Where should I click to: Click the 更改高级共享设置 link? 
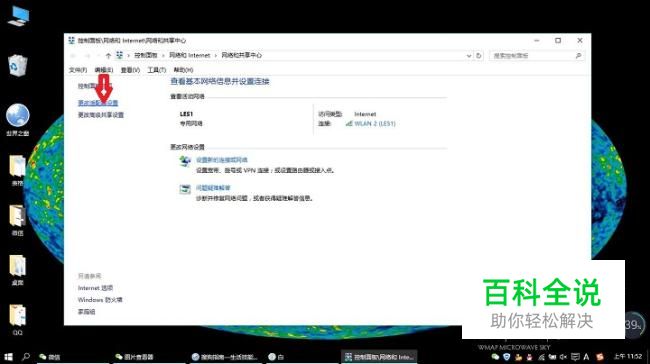[x=101, y=115]
